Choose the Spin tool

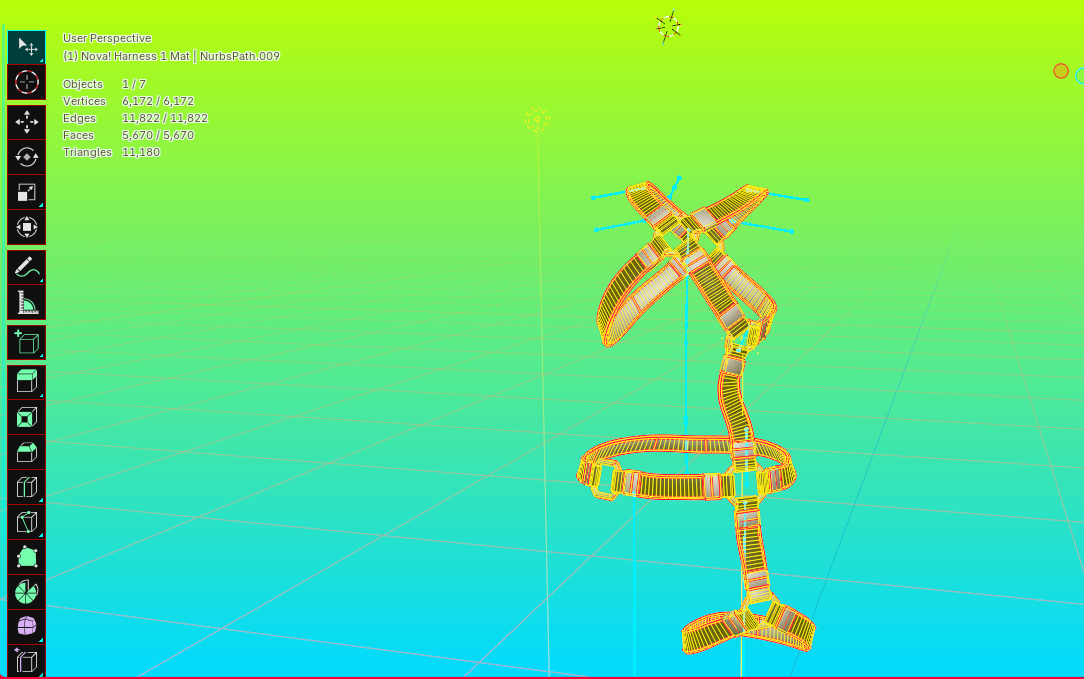coord(26,592)
